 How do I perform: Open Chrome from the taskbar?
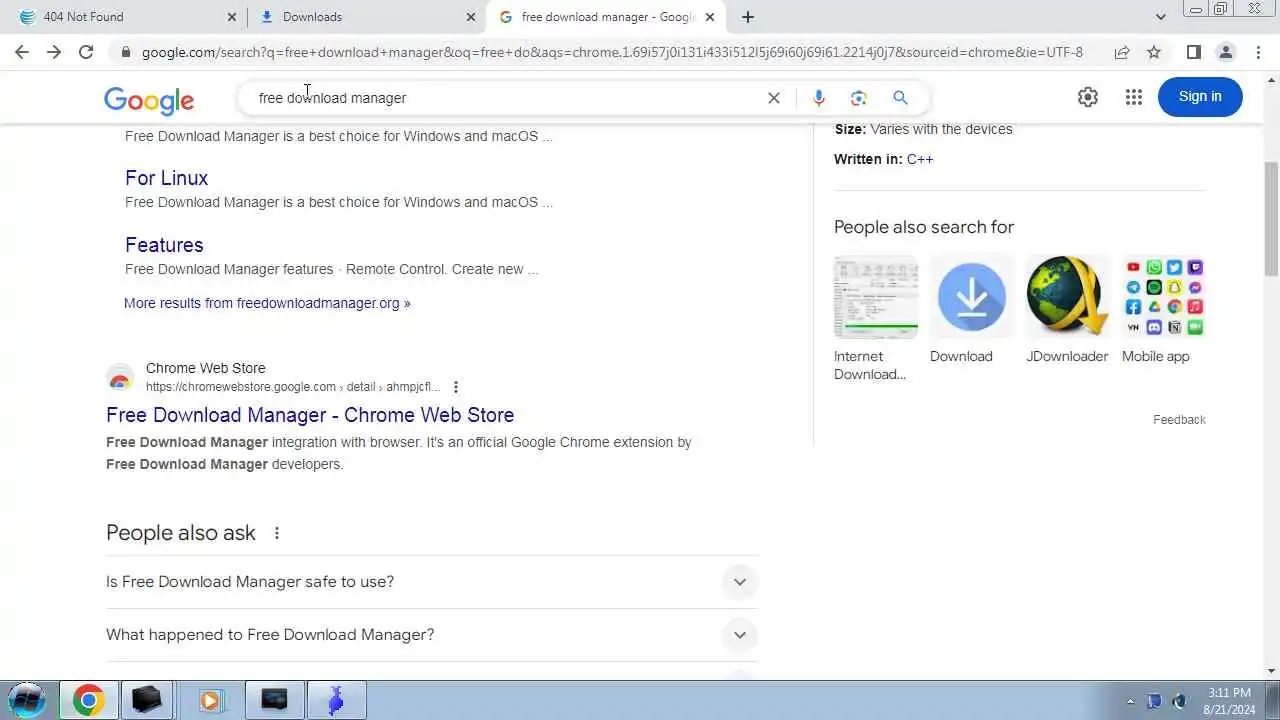click(88, 700)
